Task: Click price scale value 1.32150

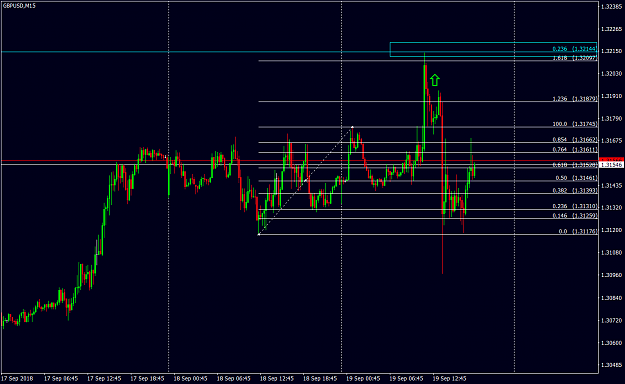Action: (x=611, y=51)
